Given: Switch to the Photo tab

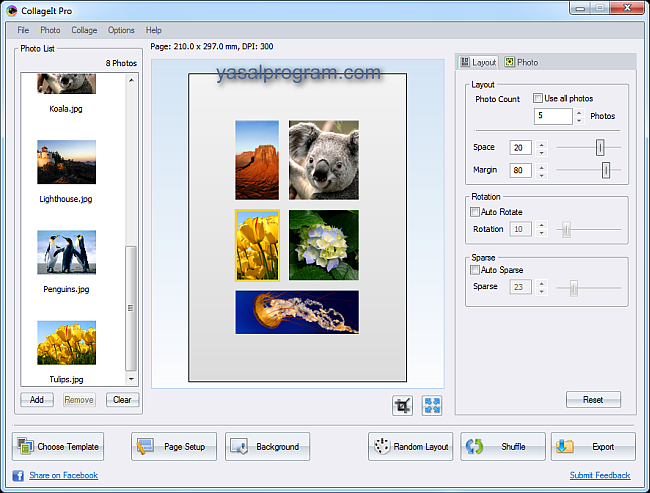Looking at the screenshot, I should coord(521,62).
